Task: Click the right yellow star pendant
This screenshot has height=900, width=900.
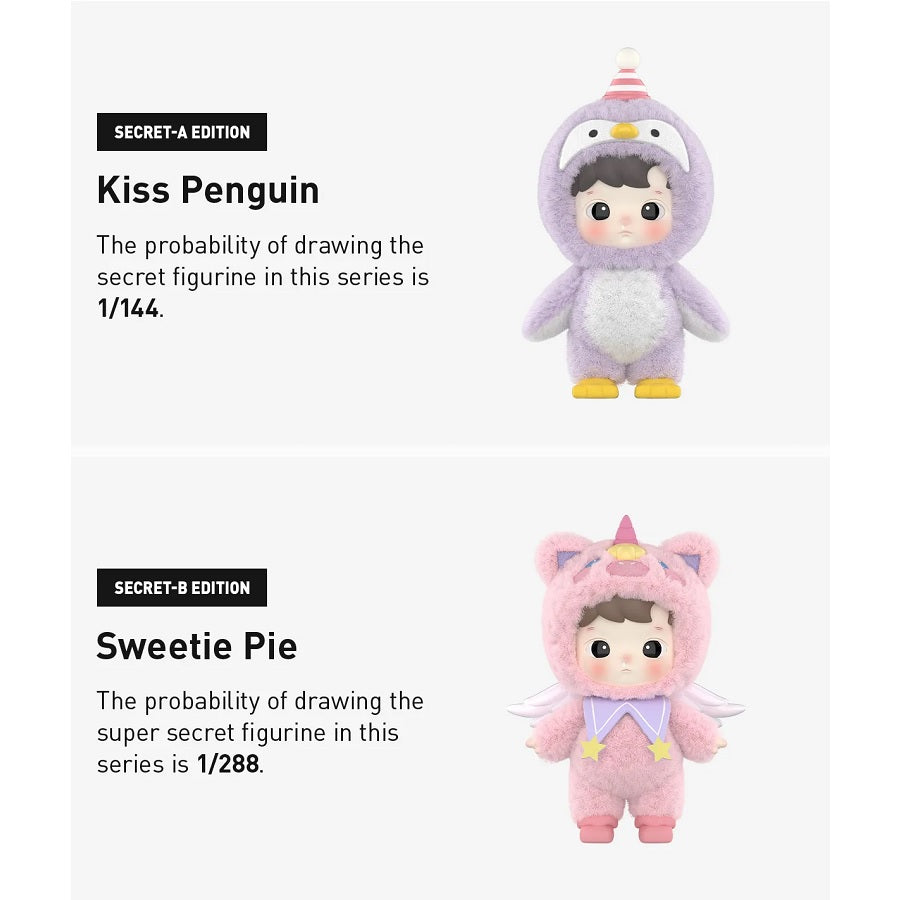Action: 660,748
